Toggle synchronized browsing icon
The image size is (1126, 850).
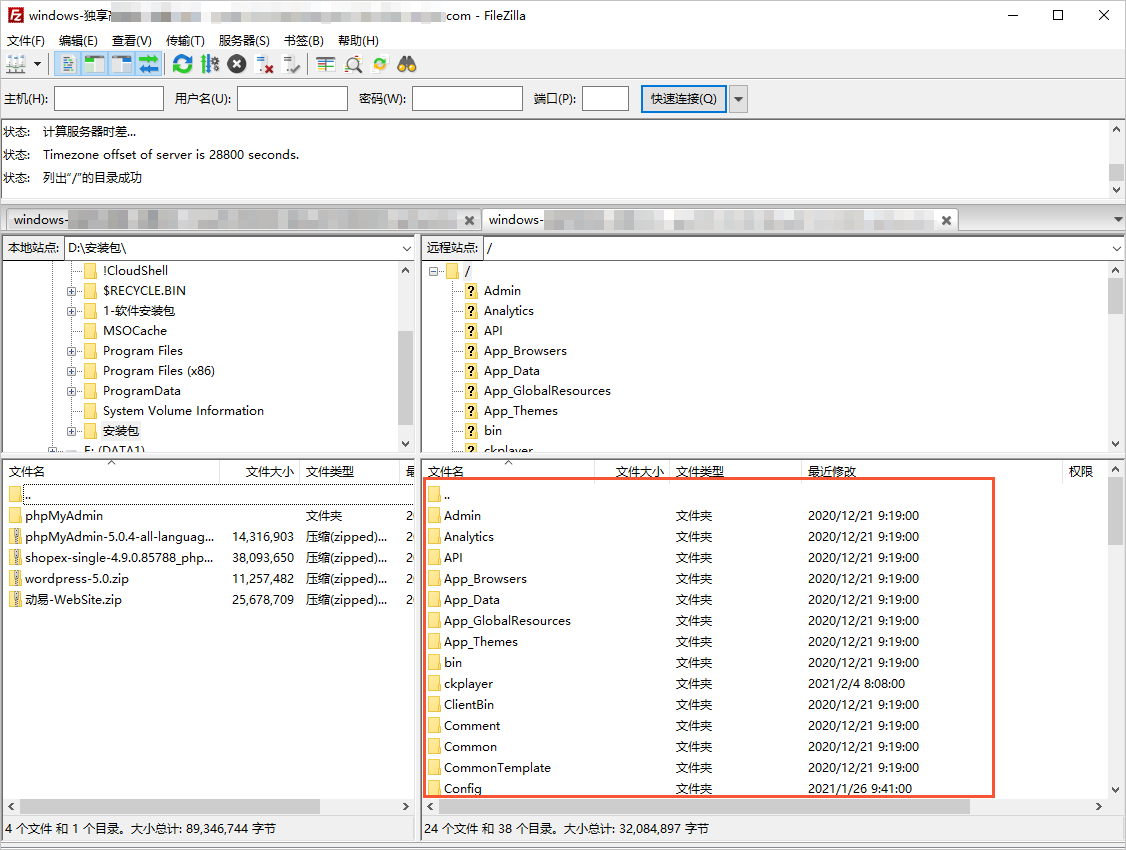380,65
